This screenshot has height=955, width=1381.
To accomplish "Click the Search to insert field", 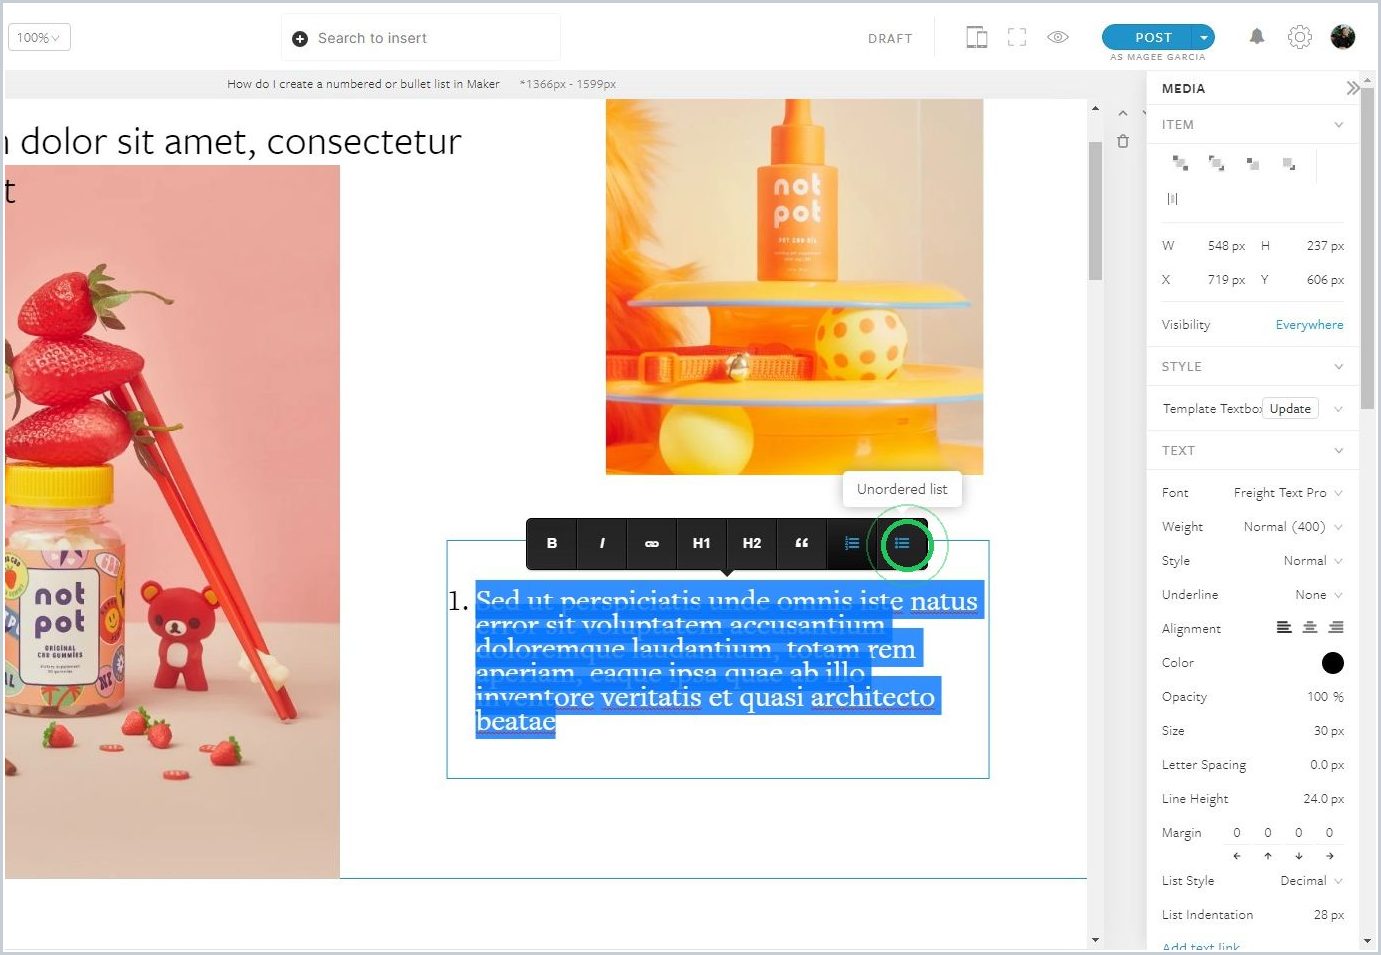I will (x=421, y=38).
